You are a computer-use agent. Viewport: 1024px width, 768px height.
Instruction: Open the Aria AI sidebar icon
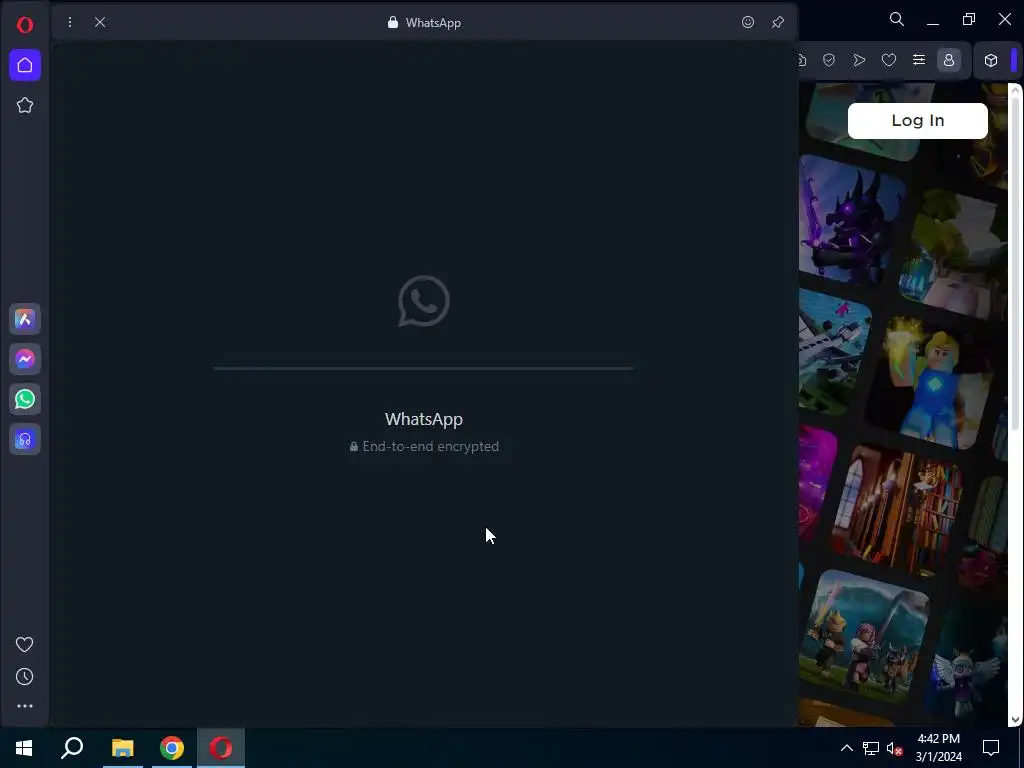(25, 319)
